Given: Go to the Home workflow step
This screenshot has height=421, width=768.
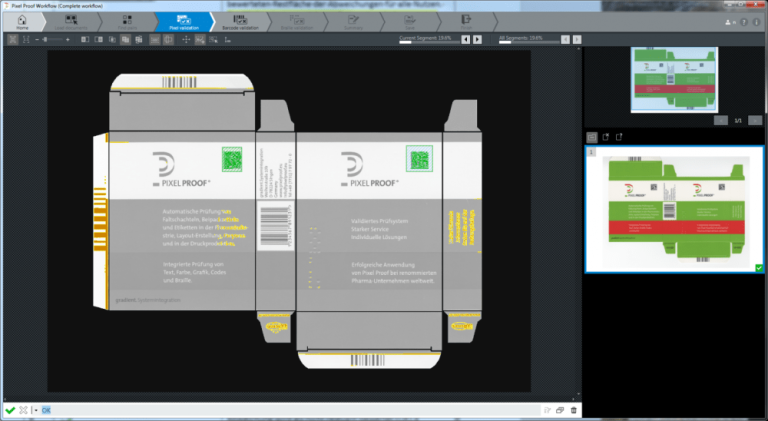Looking at the screenshot, I should point(22,22).
